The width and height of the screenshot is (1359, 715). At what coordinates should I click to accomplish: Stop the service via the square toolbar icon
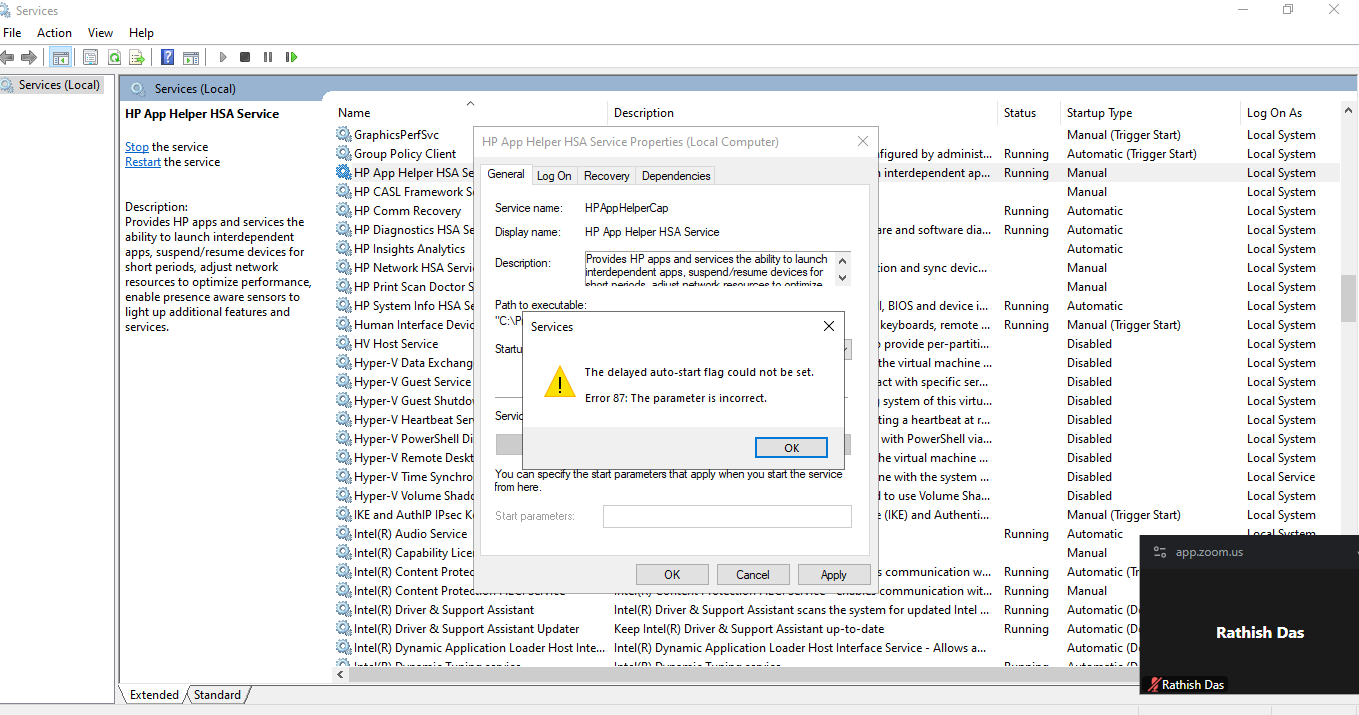point(245,57)
